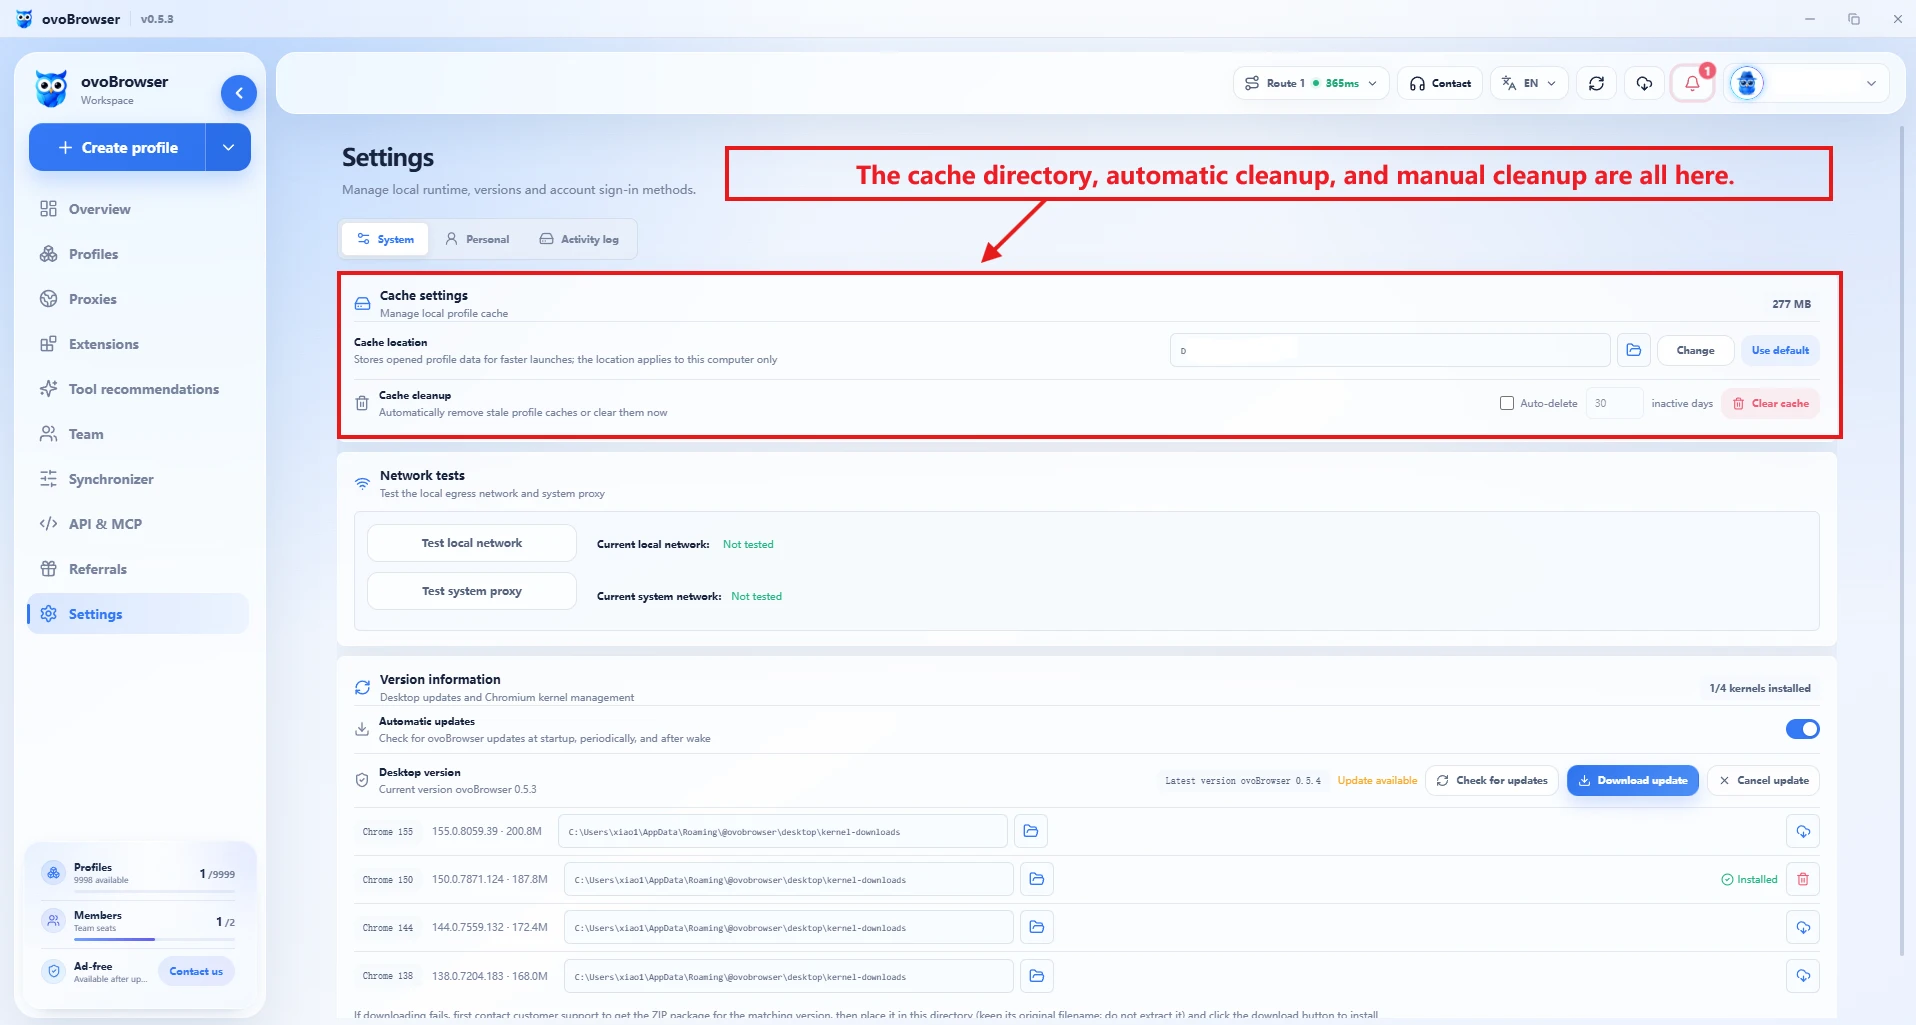Click the Cancel update button
The width and height of the screenshot is (1916, 1025).
1764,780
